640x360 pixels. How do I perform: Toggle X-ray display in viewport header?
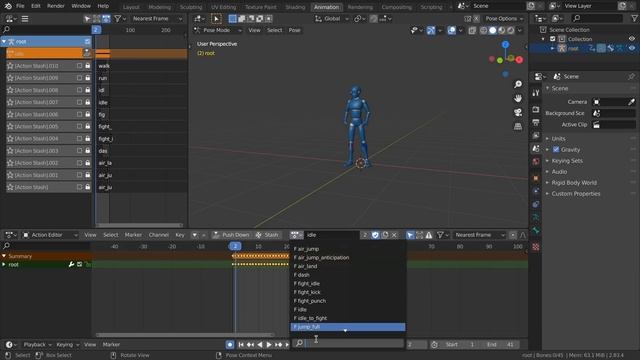(472, 30)
